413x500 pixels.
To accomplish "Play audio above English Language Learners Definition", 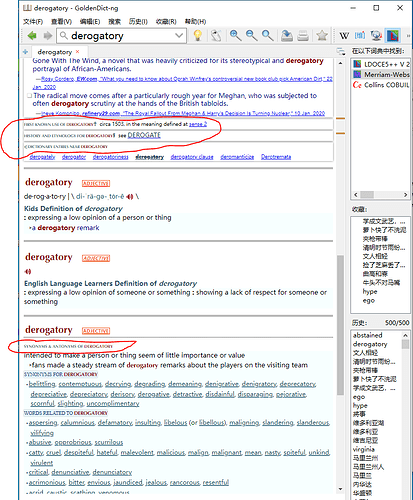I will [x=28, y=272].
